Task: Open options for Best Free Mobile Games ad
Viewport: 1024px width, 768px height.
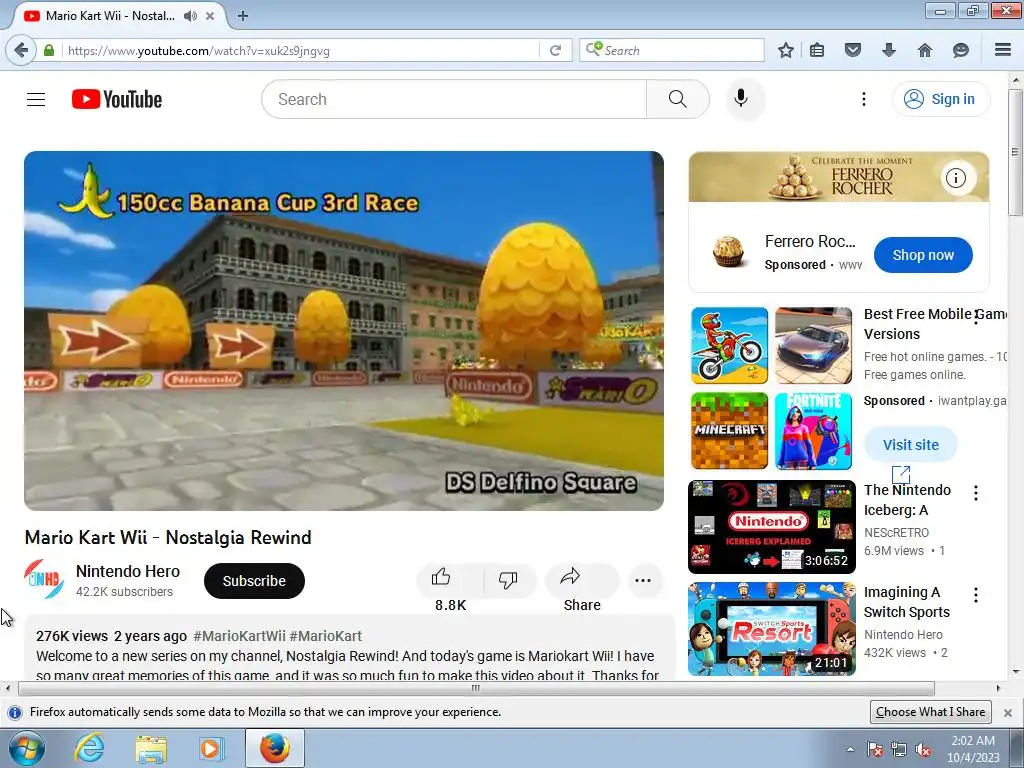Action: point(976,317)
